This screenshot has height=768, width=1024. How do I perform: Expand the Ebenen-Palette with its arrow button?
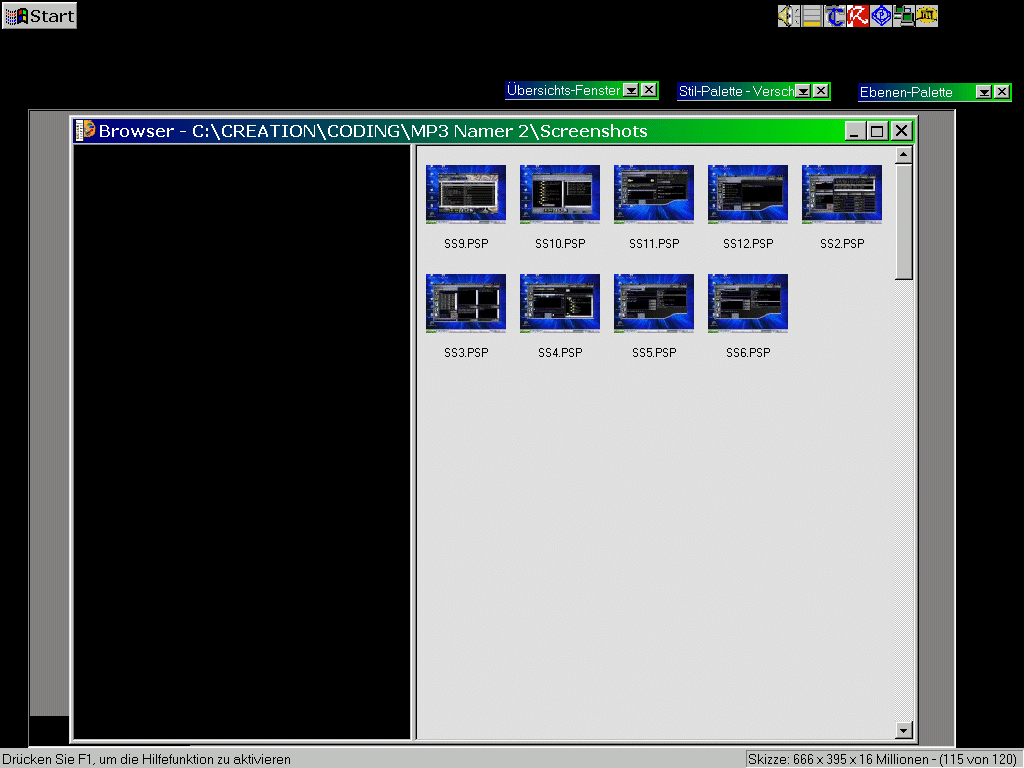pyautogui.click(x=983, y=92)
